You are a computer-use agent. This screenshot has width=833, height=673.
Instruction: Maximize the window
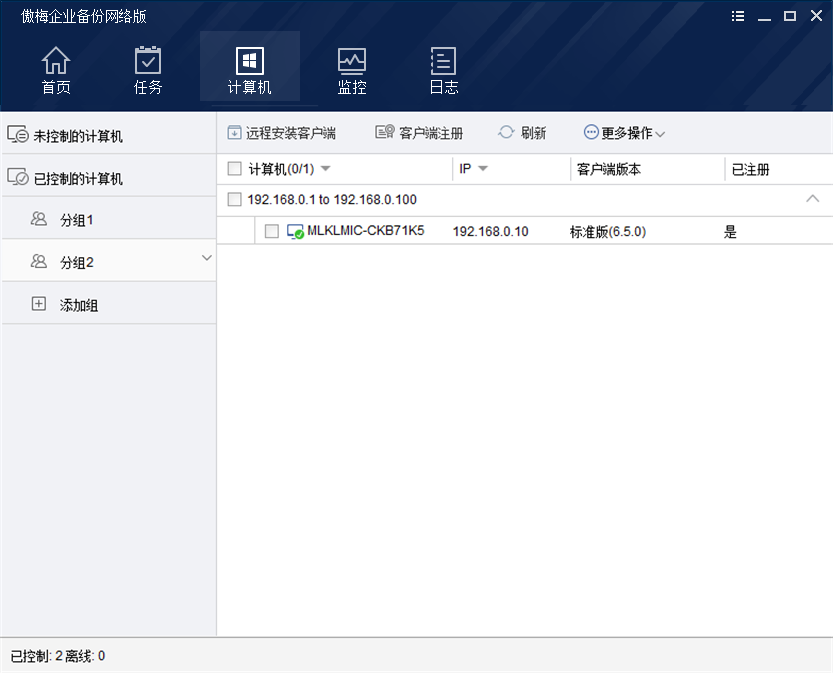(x=790, y=16)
